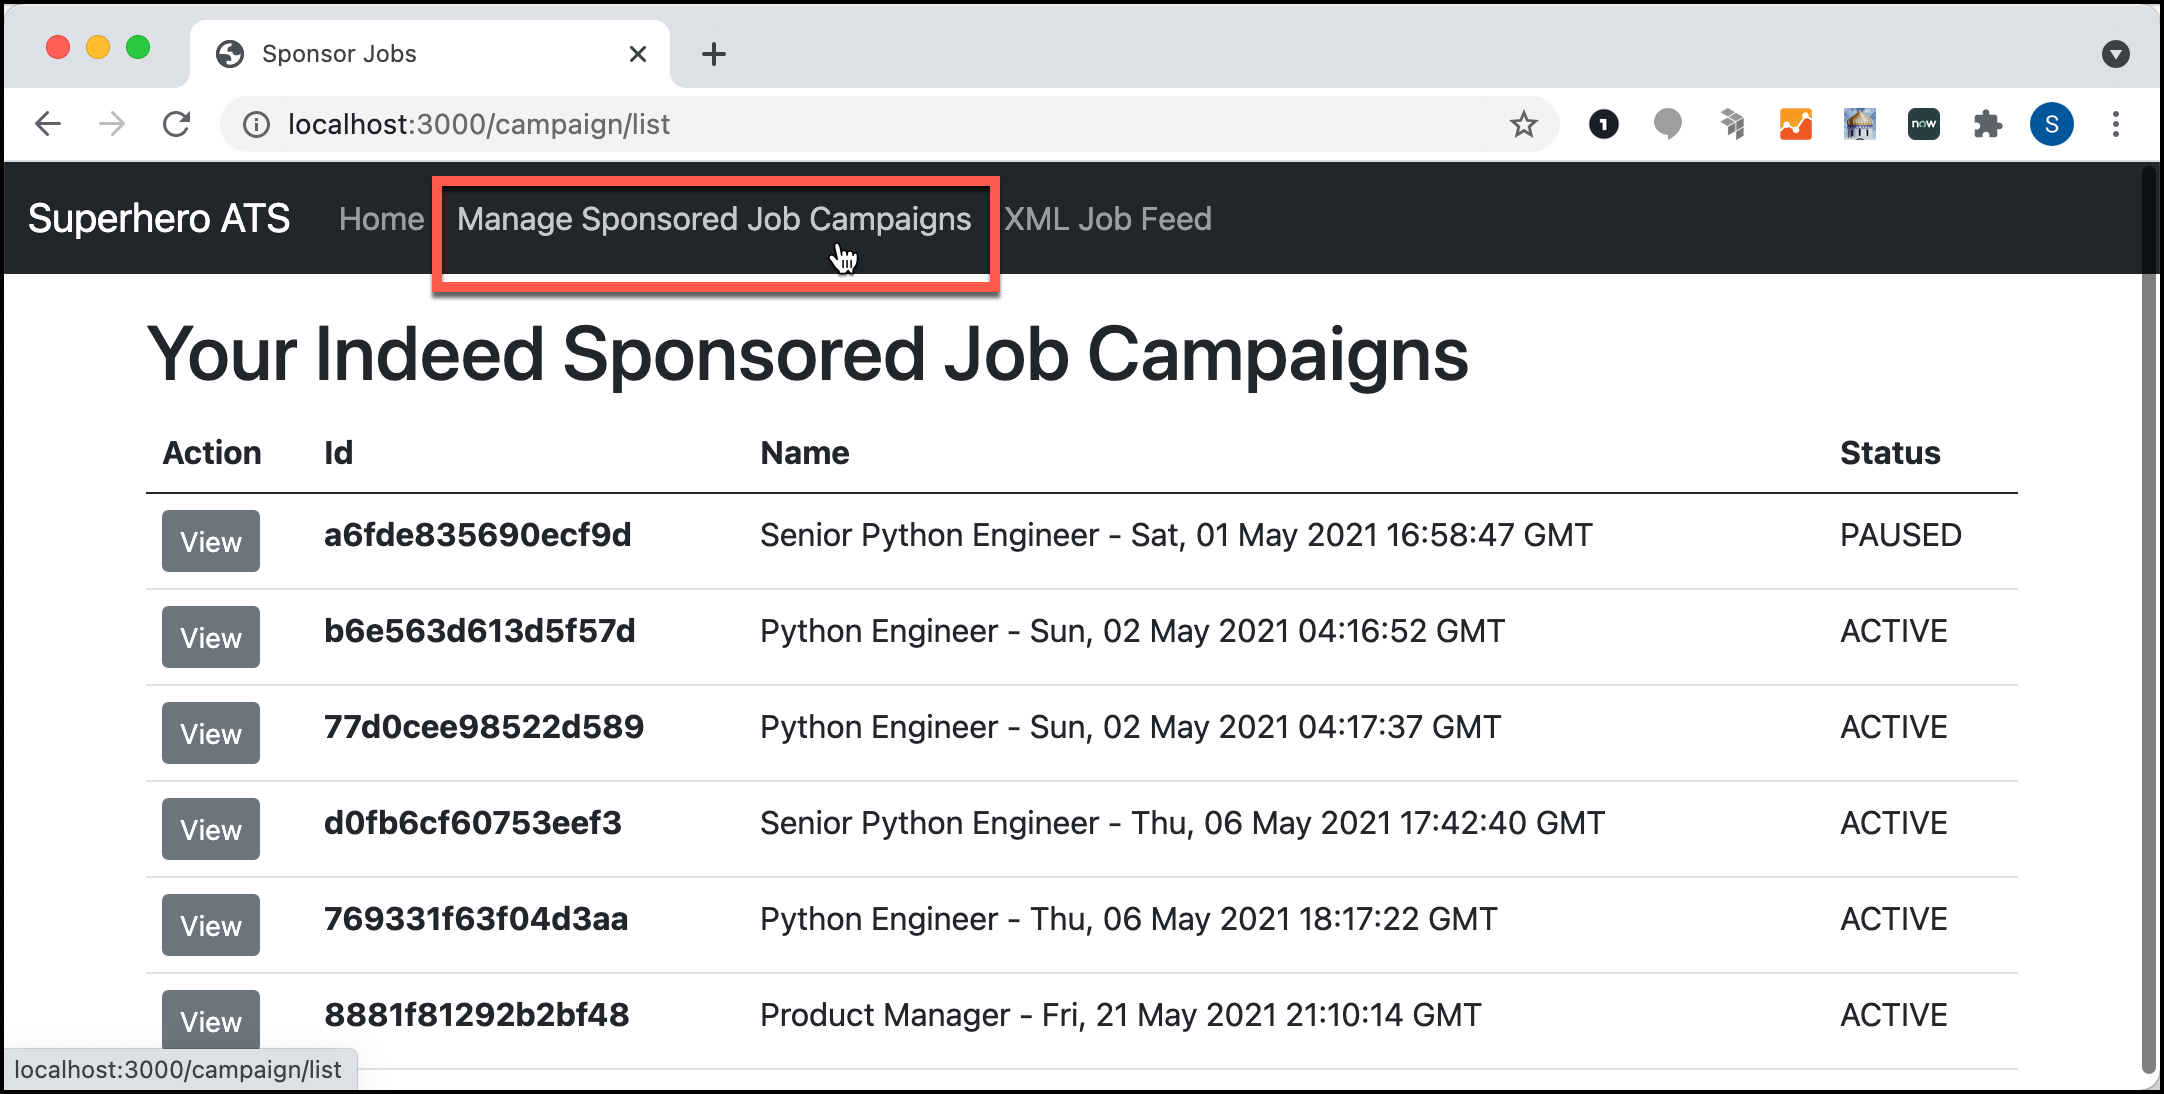This screenshot has width=2164, height=1094.
Task: Select the Sponsor Jobs tab
Action: [430, 54]
